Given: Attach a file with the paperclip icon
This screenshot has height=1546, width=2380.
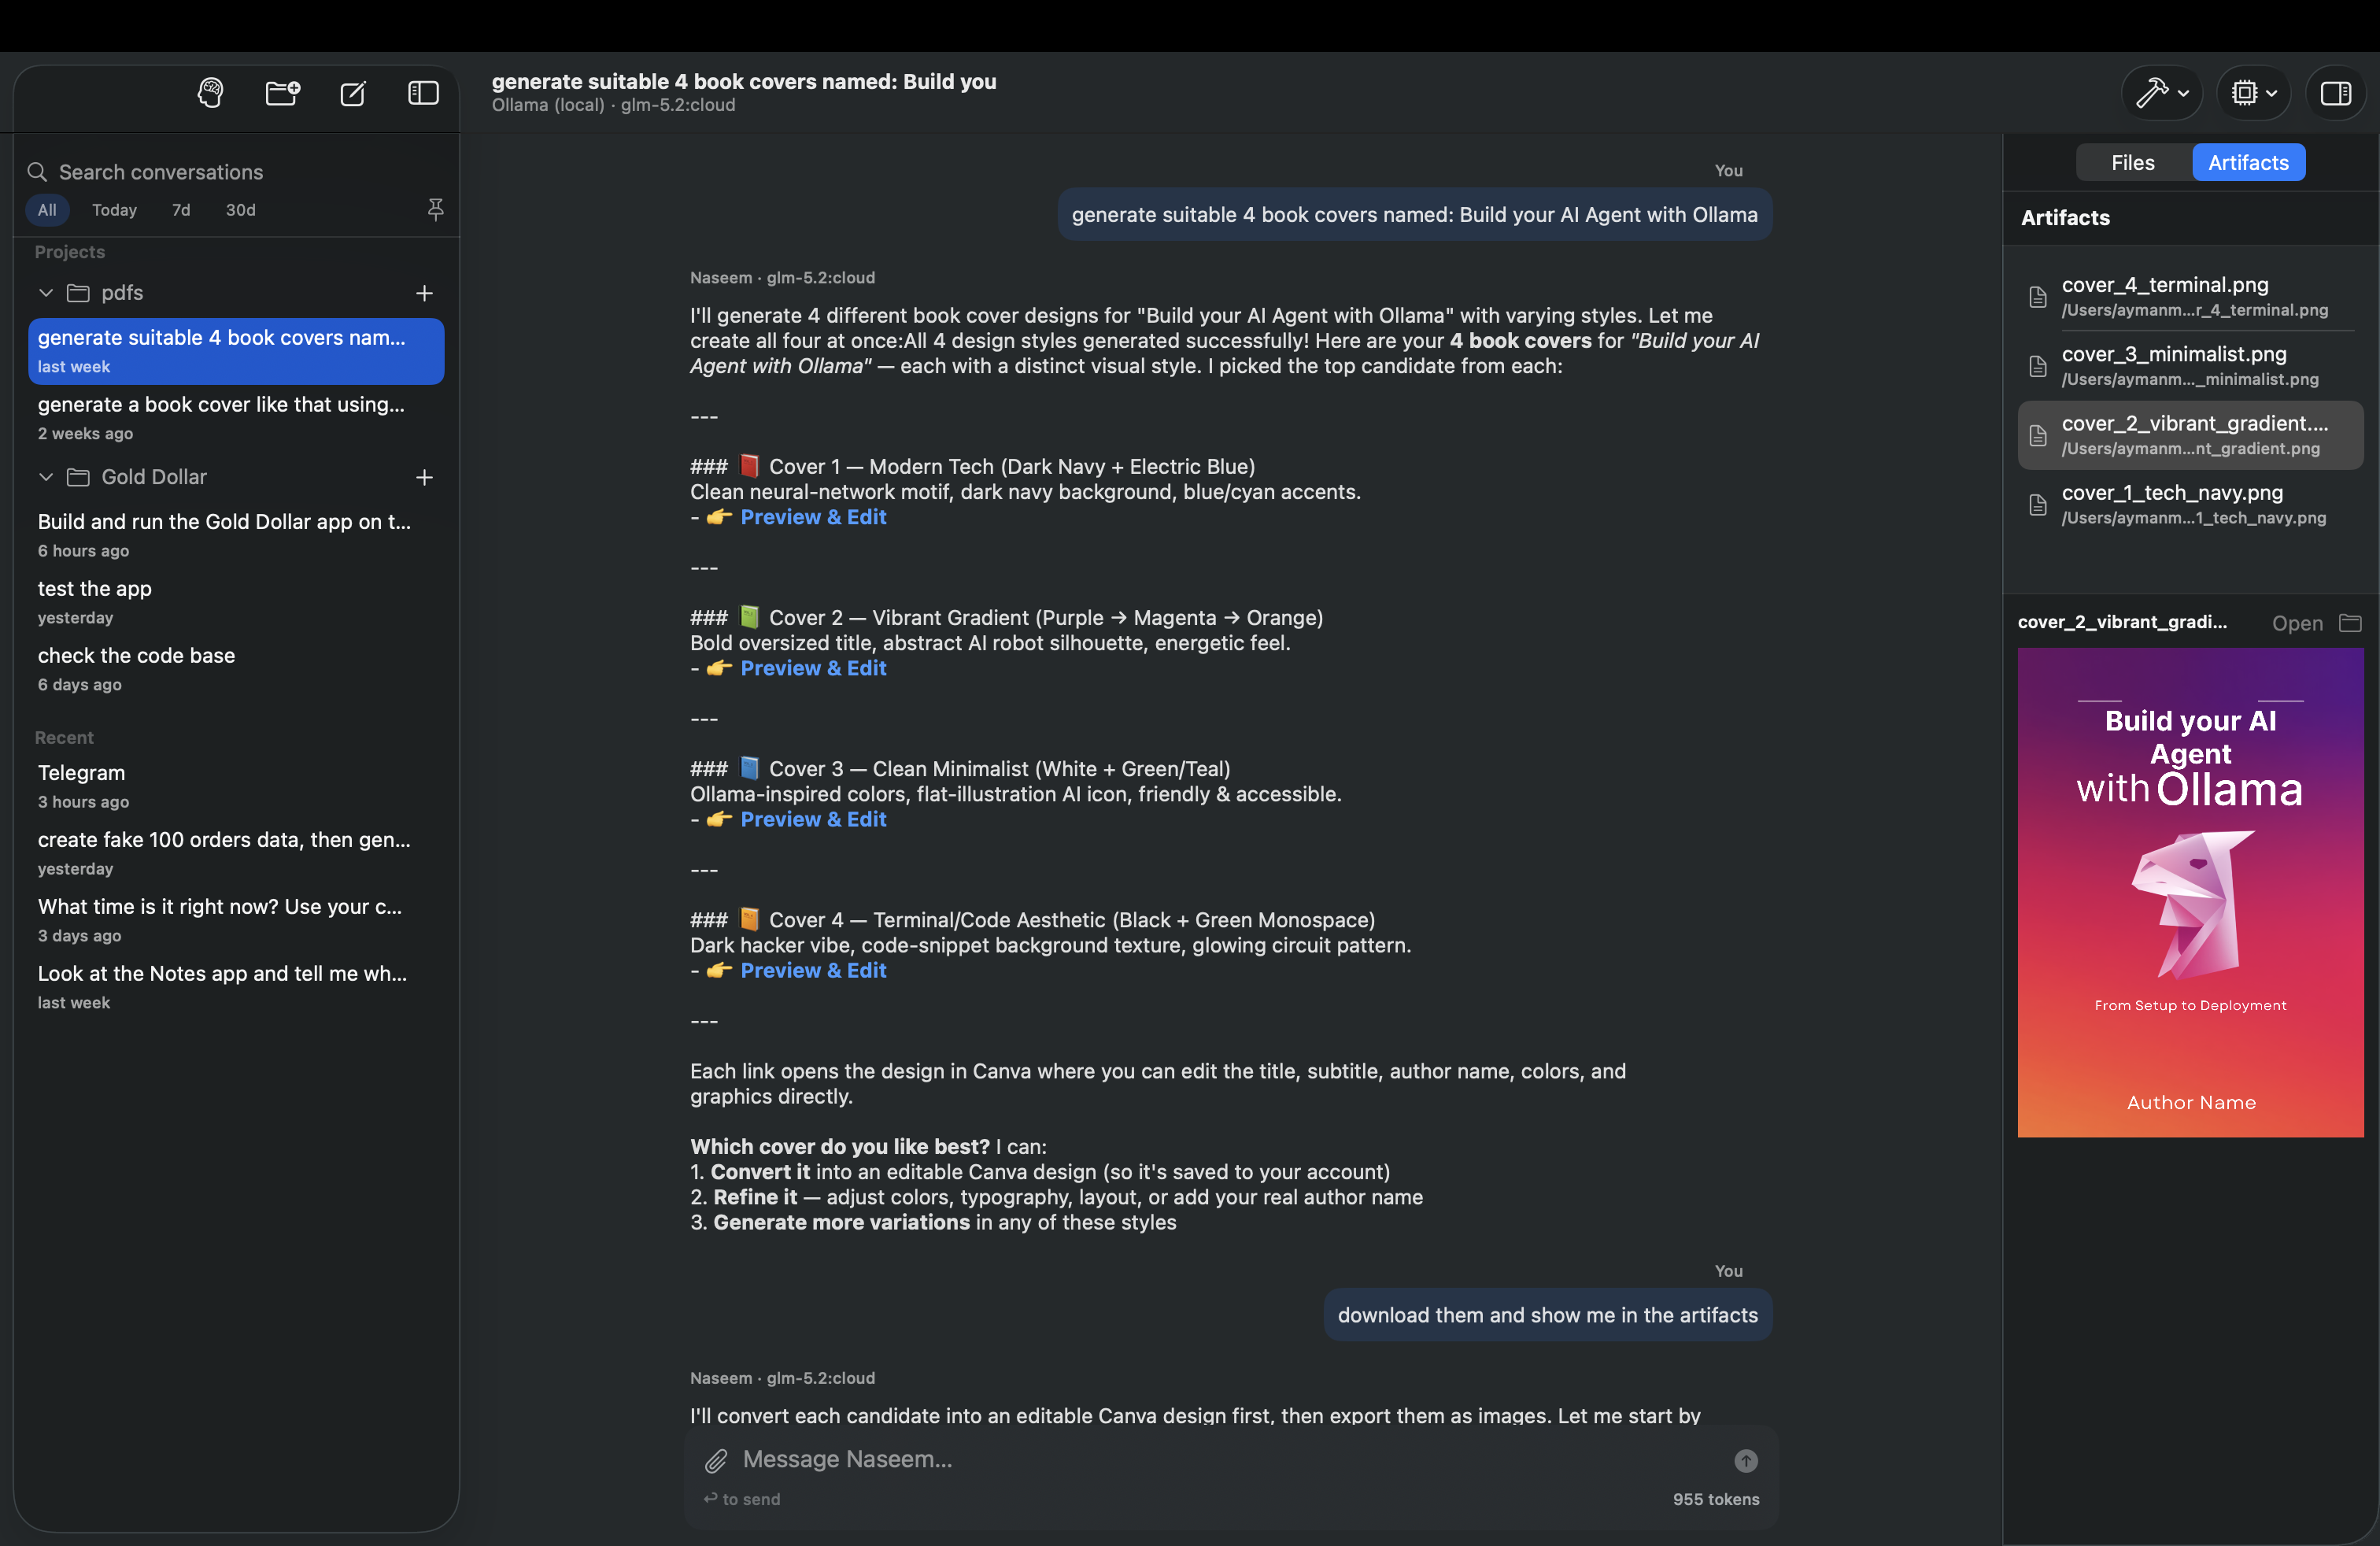Looking at the screenshot, I should pyautogui.click(x=716, y=1460).
